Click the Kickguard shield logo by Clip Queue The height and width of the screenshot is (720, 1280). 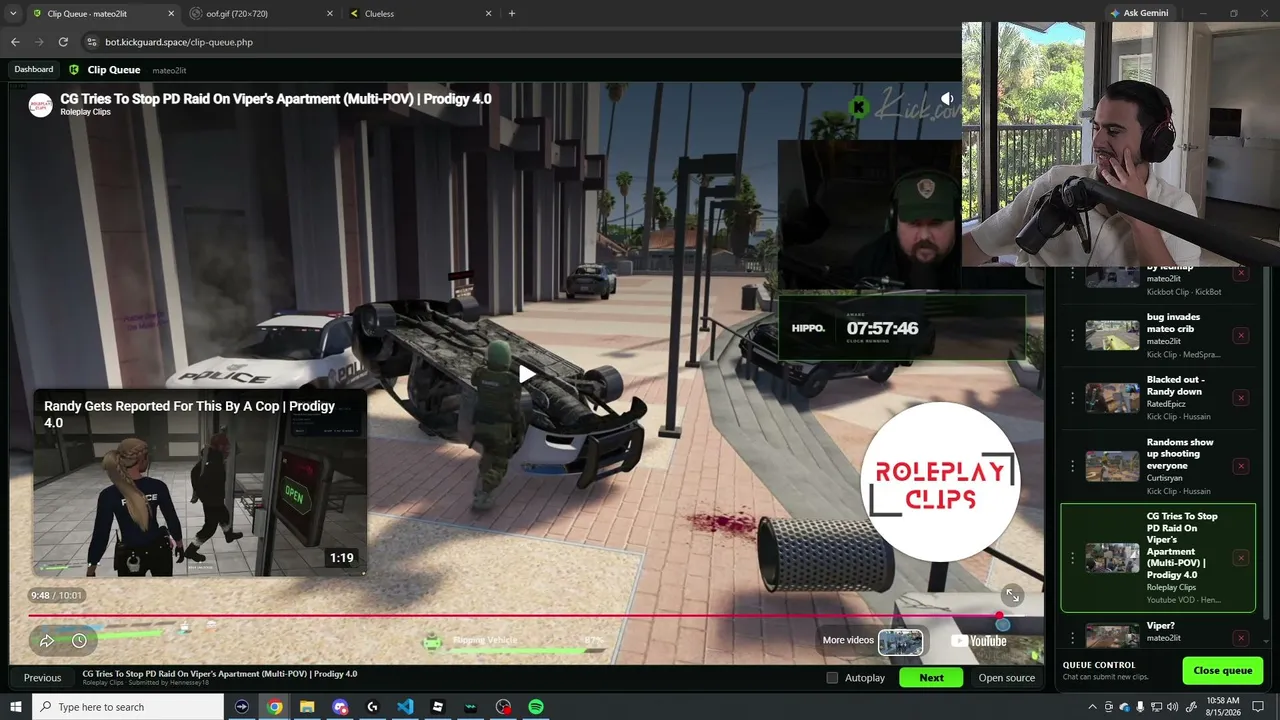74,70
